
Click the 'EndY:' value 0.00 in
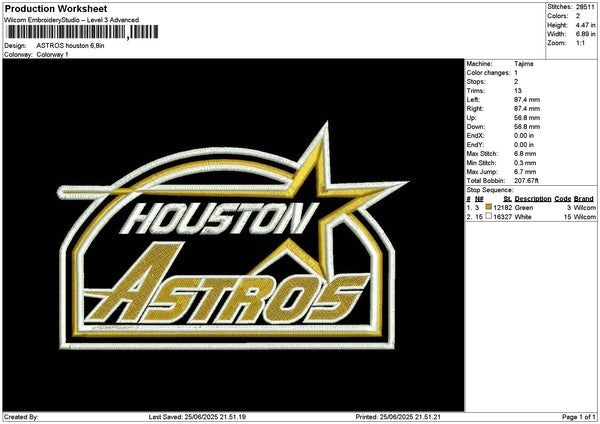point(524,145)
